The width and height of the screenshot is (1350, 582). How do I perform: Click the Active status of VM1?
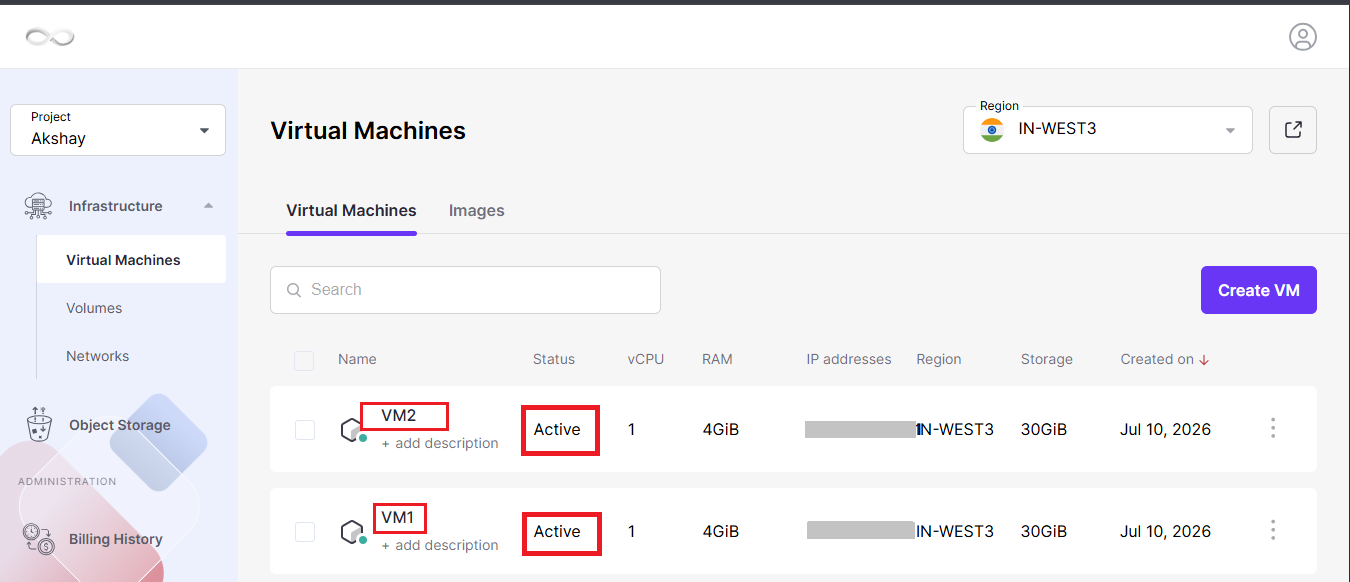pyautogui.click(x=557, y=531)
